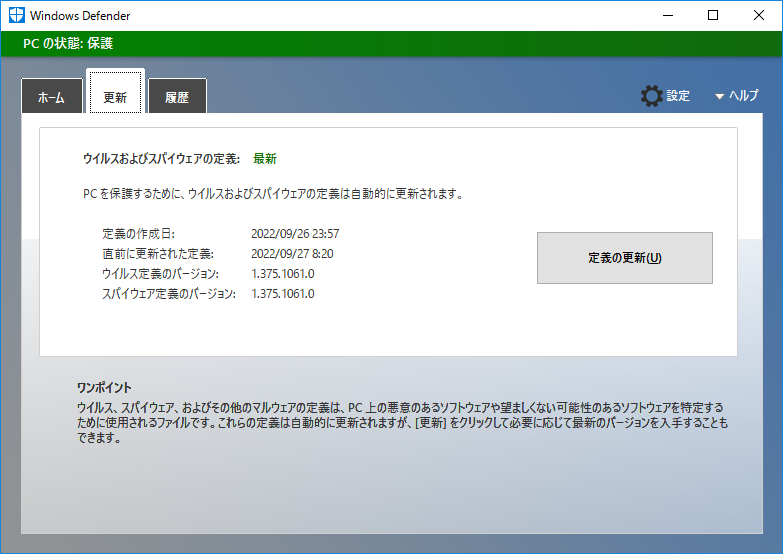The image size is (783, 554).
Task: Click the 定義の作成日 date value
Action: (294, 234)
